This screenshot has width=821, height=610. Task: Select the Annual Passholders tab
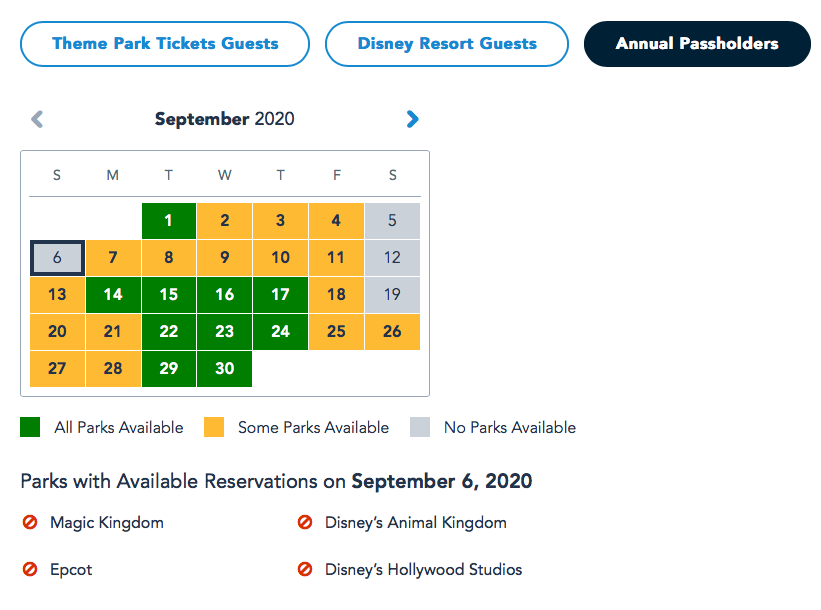pyautogui.click(x=697, y=44)
